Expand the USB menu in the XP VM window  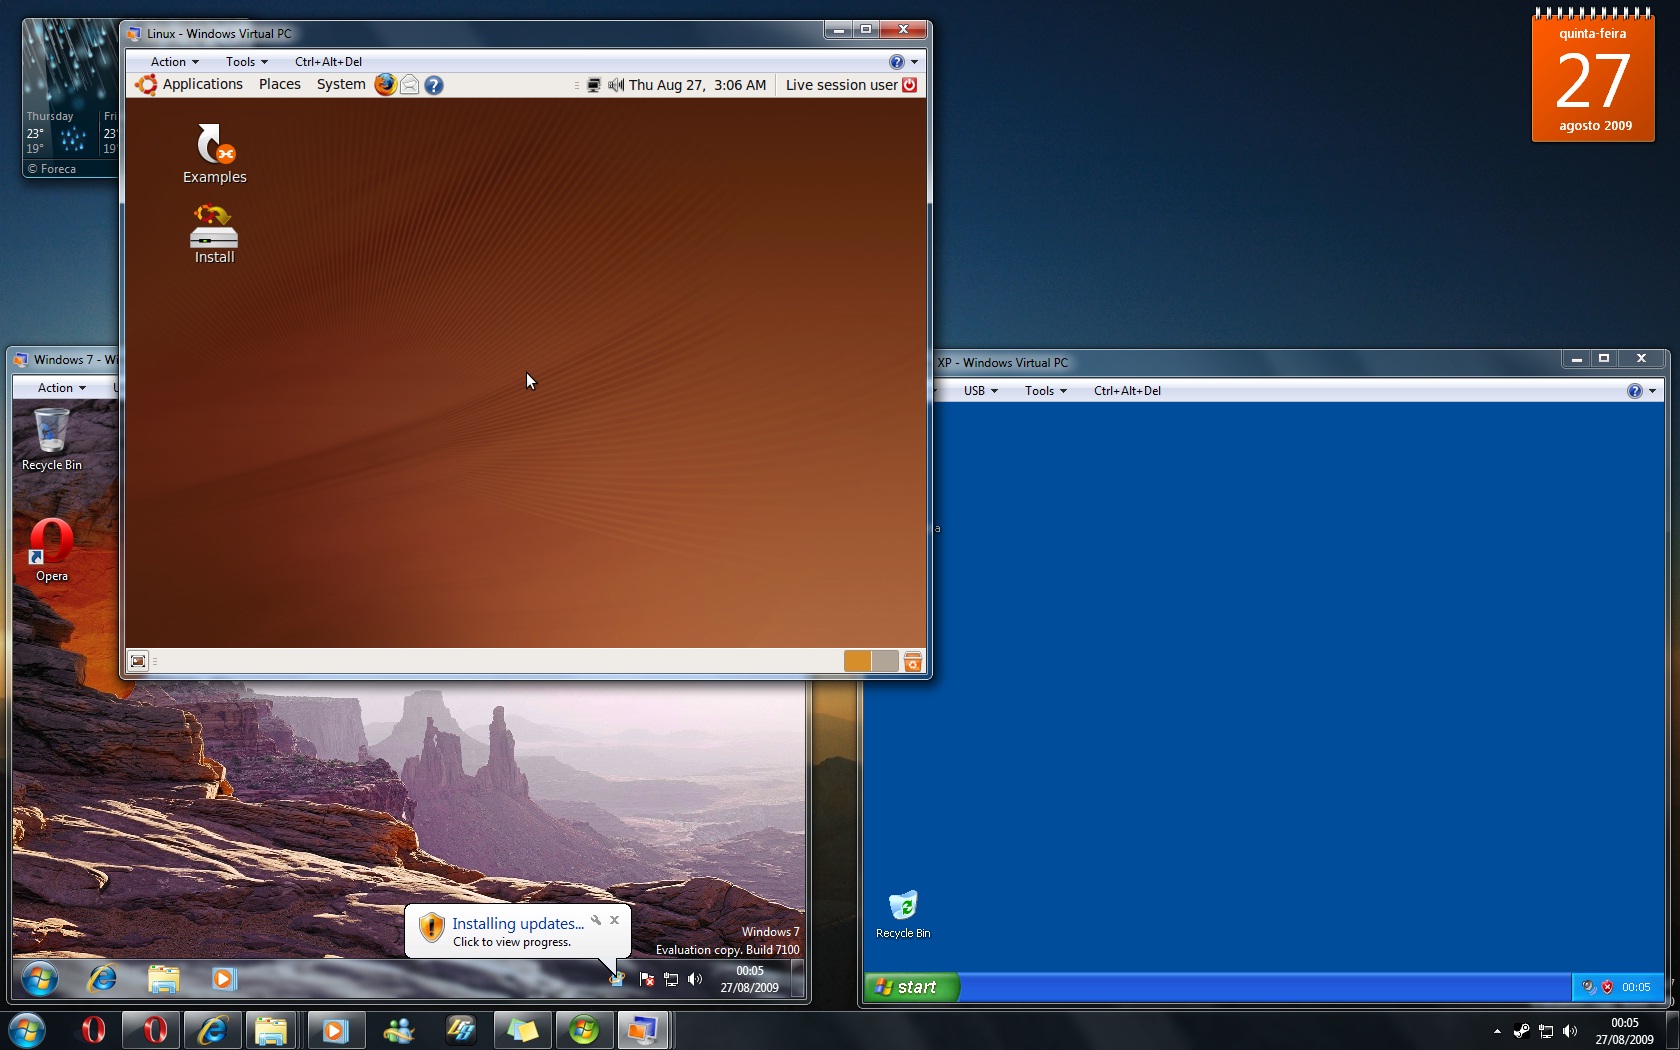(980, 391)
